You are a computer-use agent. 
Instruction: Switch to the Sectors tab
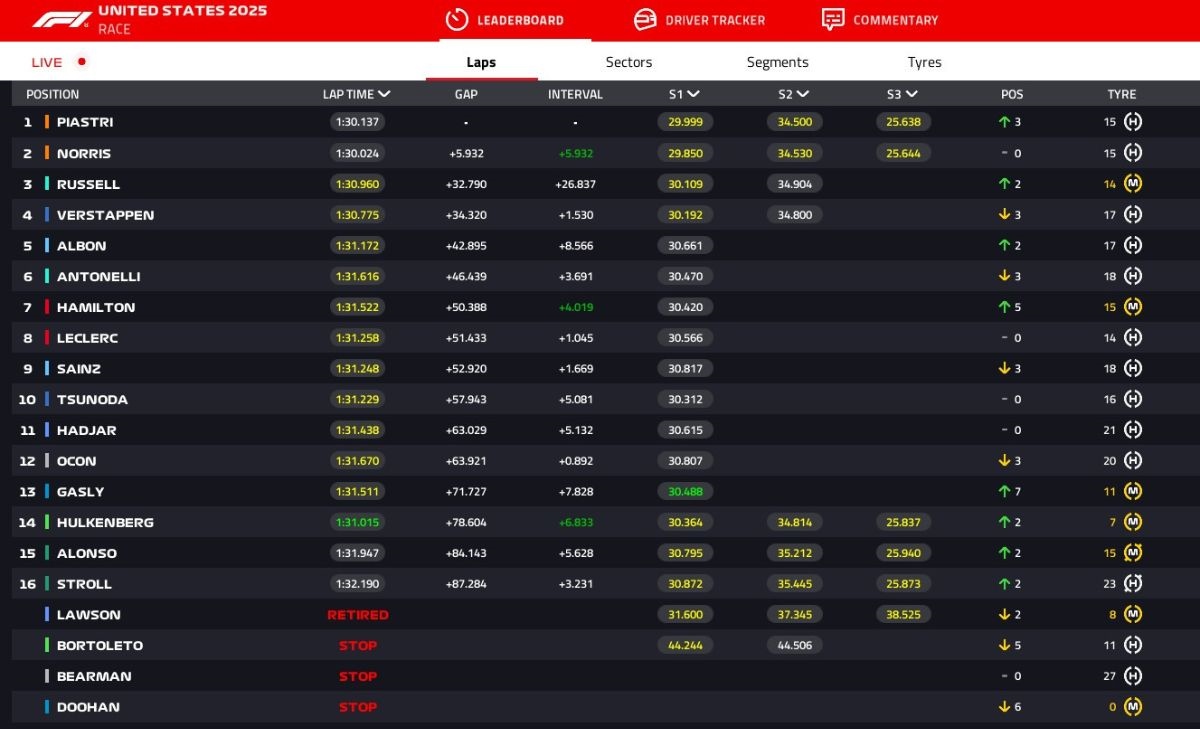629,62
